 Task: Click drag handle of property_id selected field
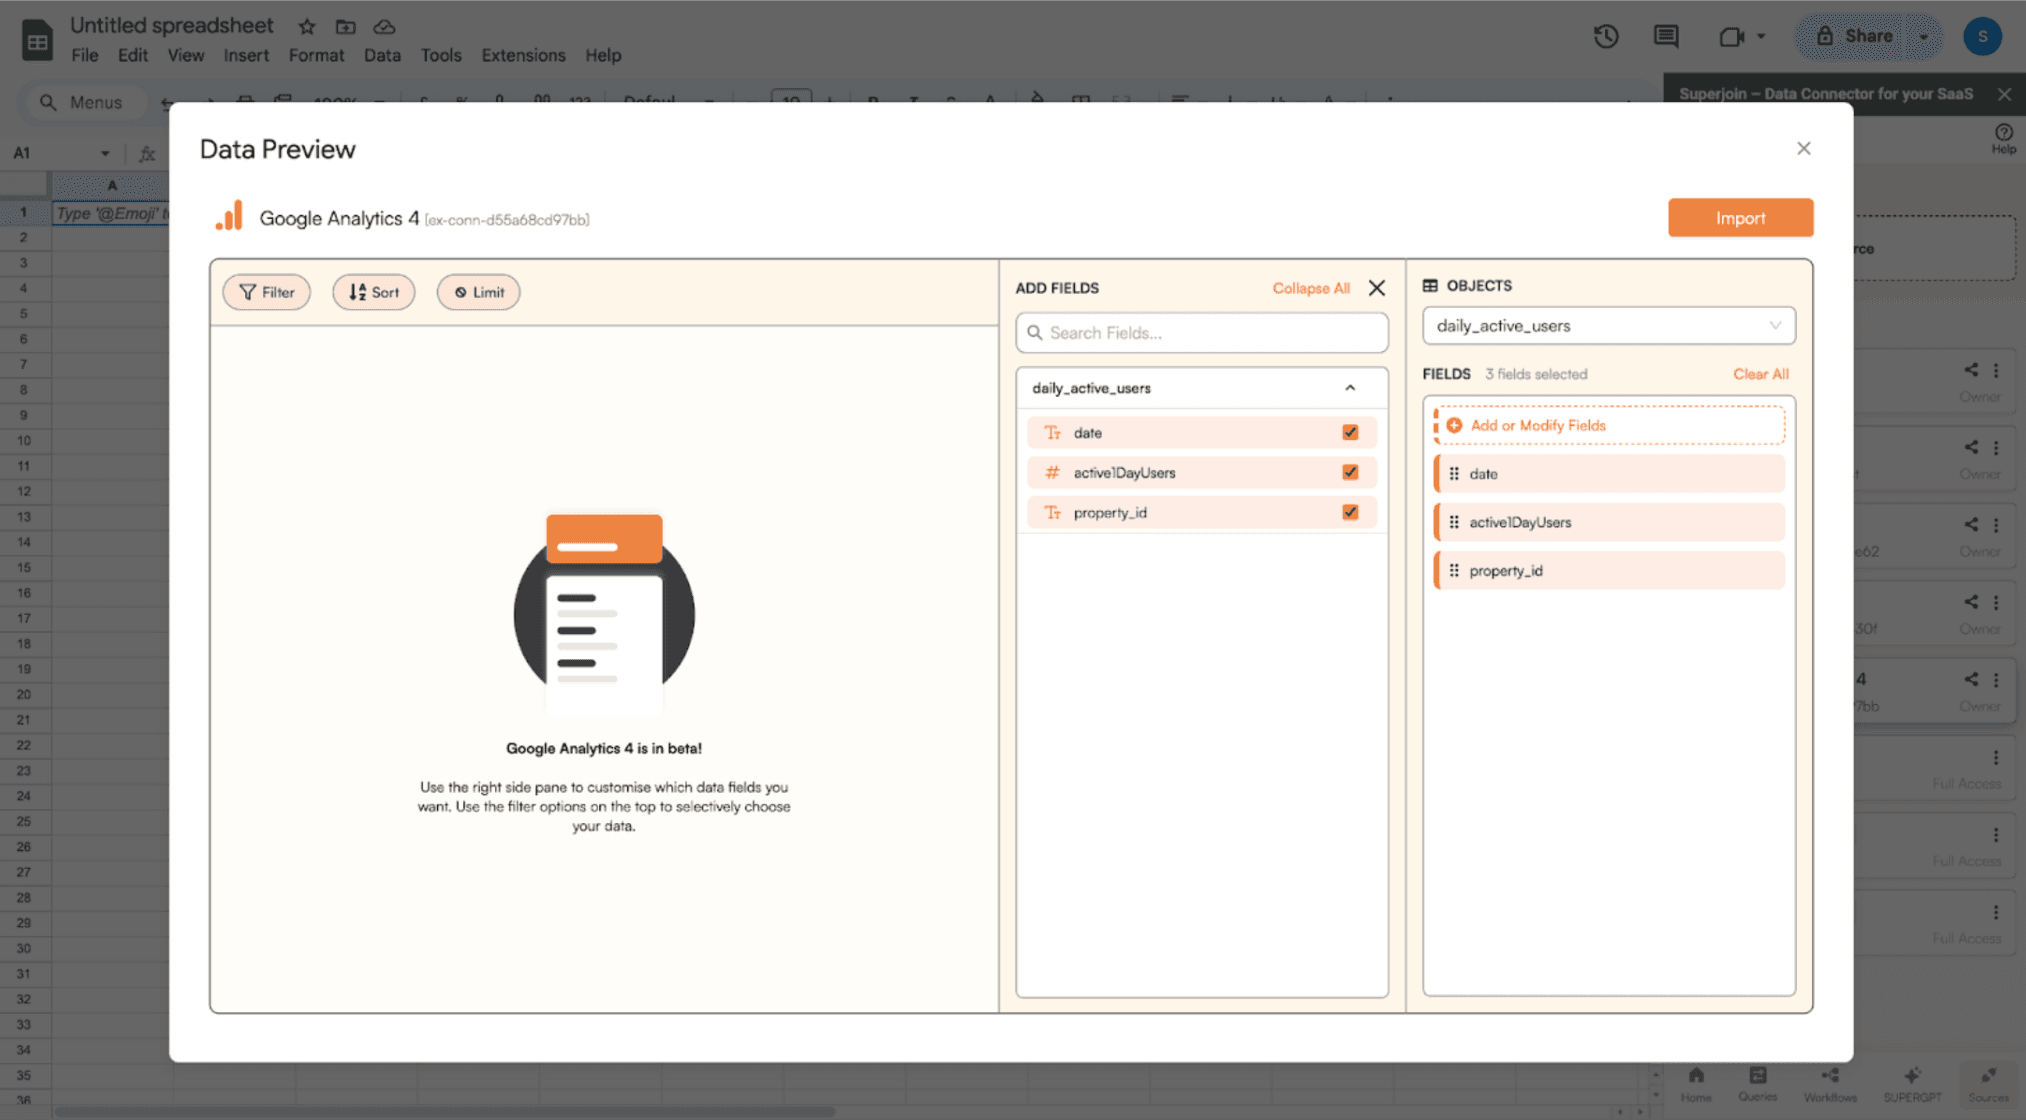(x=1454, y=570)
